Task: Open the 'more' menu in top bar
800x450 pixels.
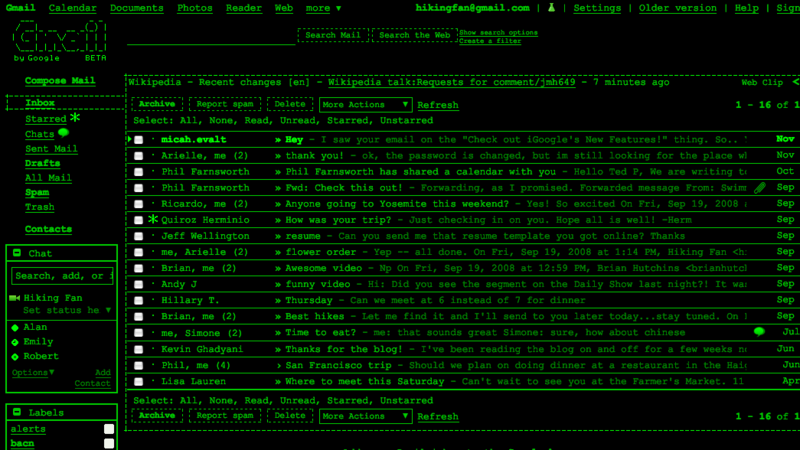Action: pyautogui.click(x=323, y=8)
